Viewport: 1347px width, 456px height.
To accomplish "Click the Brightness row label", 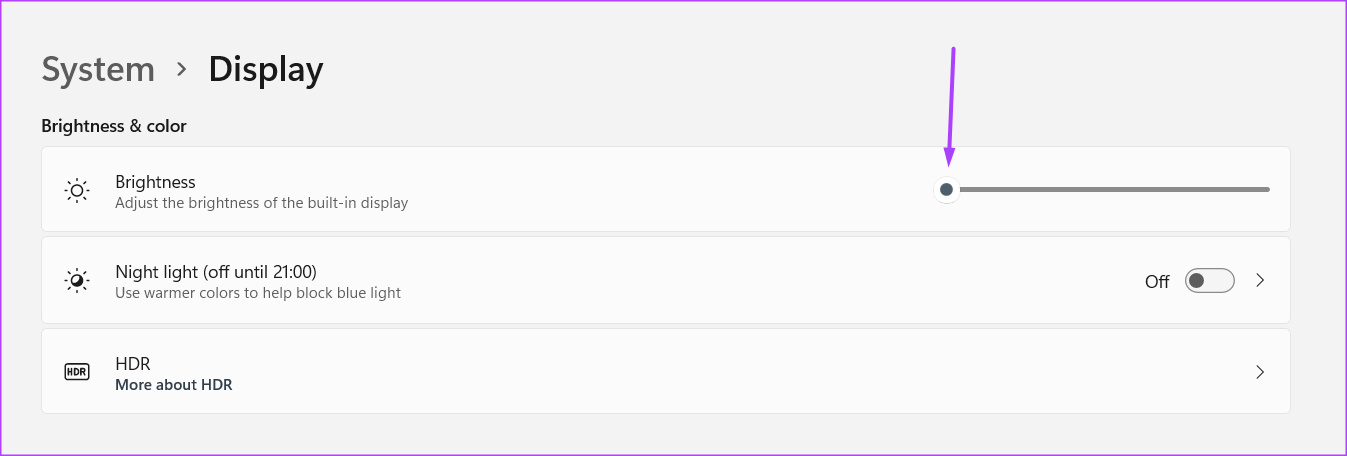I will pos(155,182).
